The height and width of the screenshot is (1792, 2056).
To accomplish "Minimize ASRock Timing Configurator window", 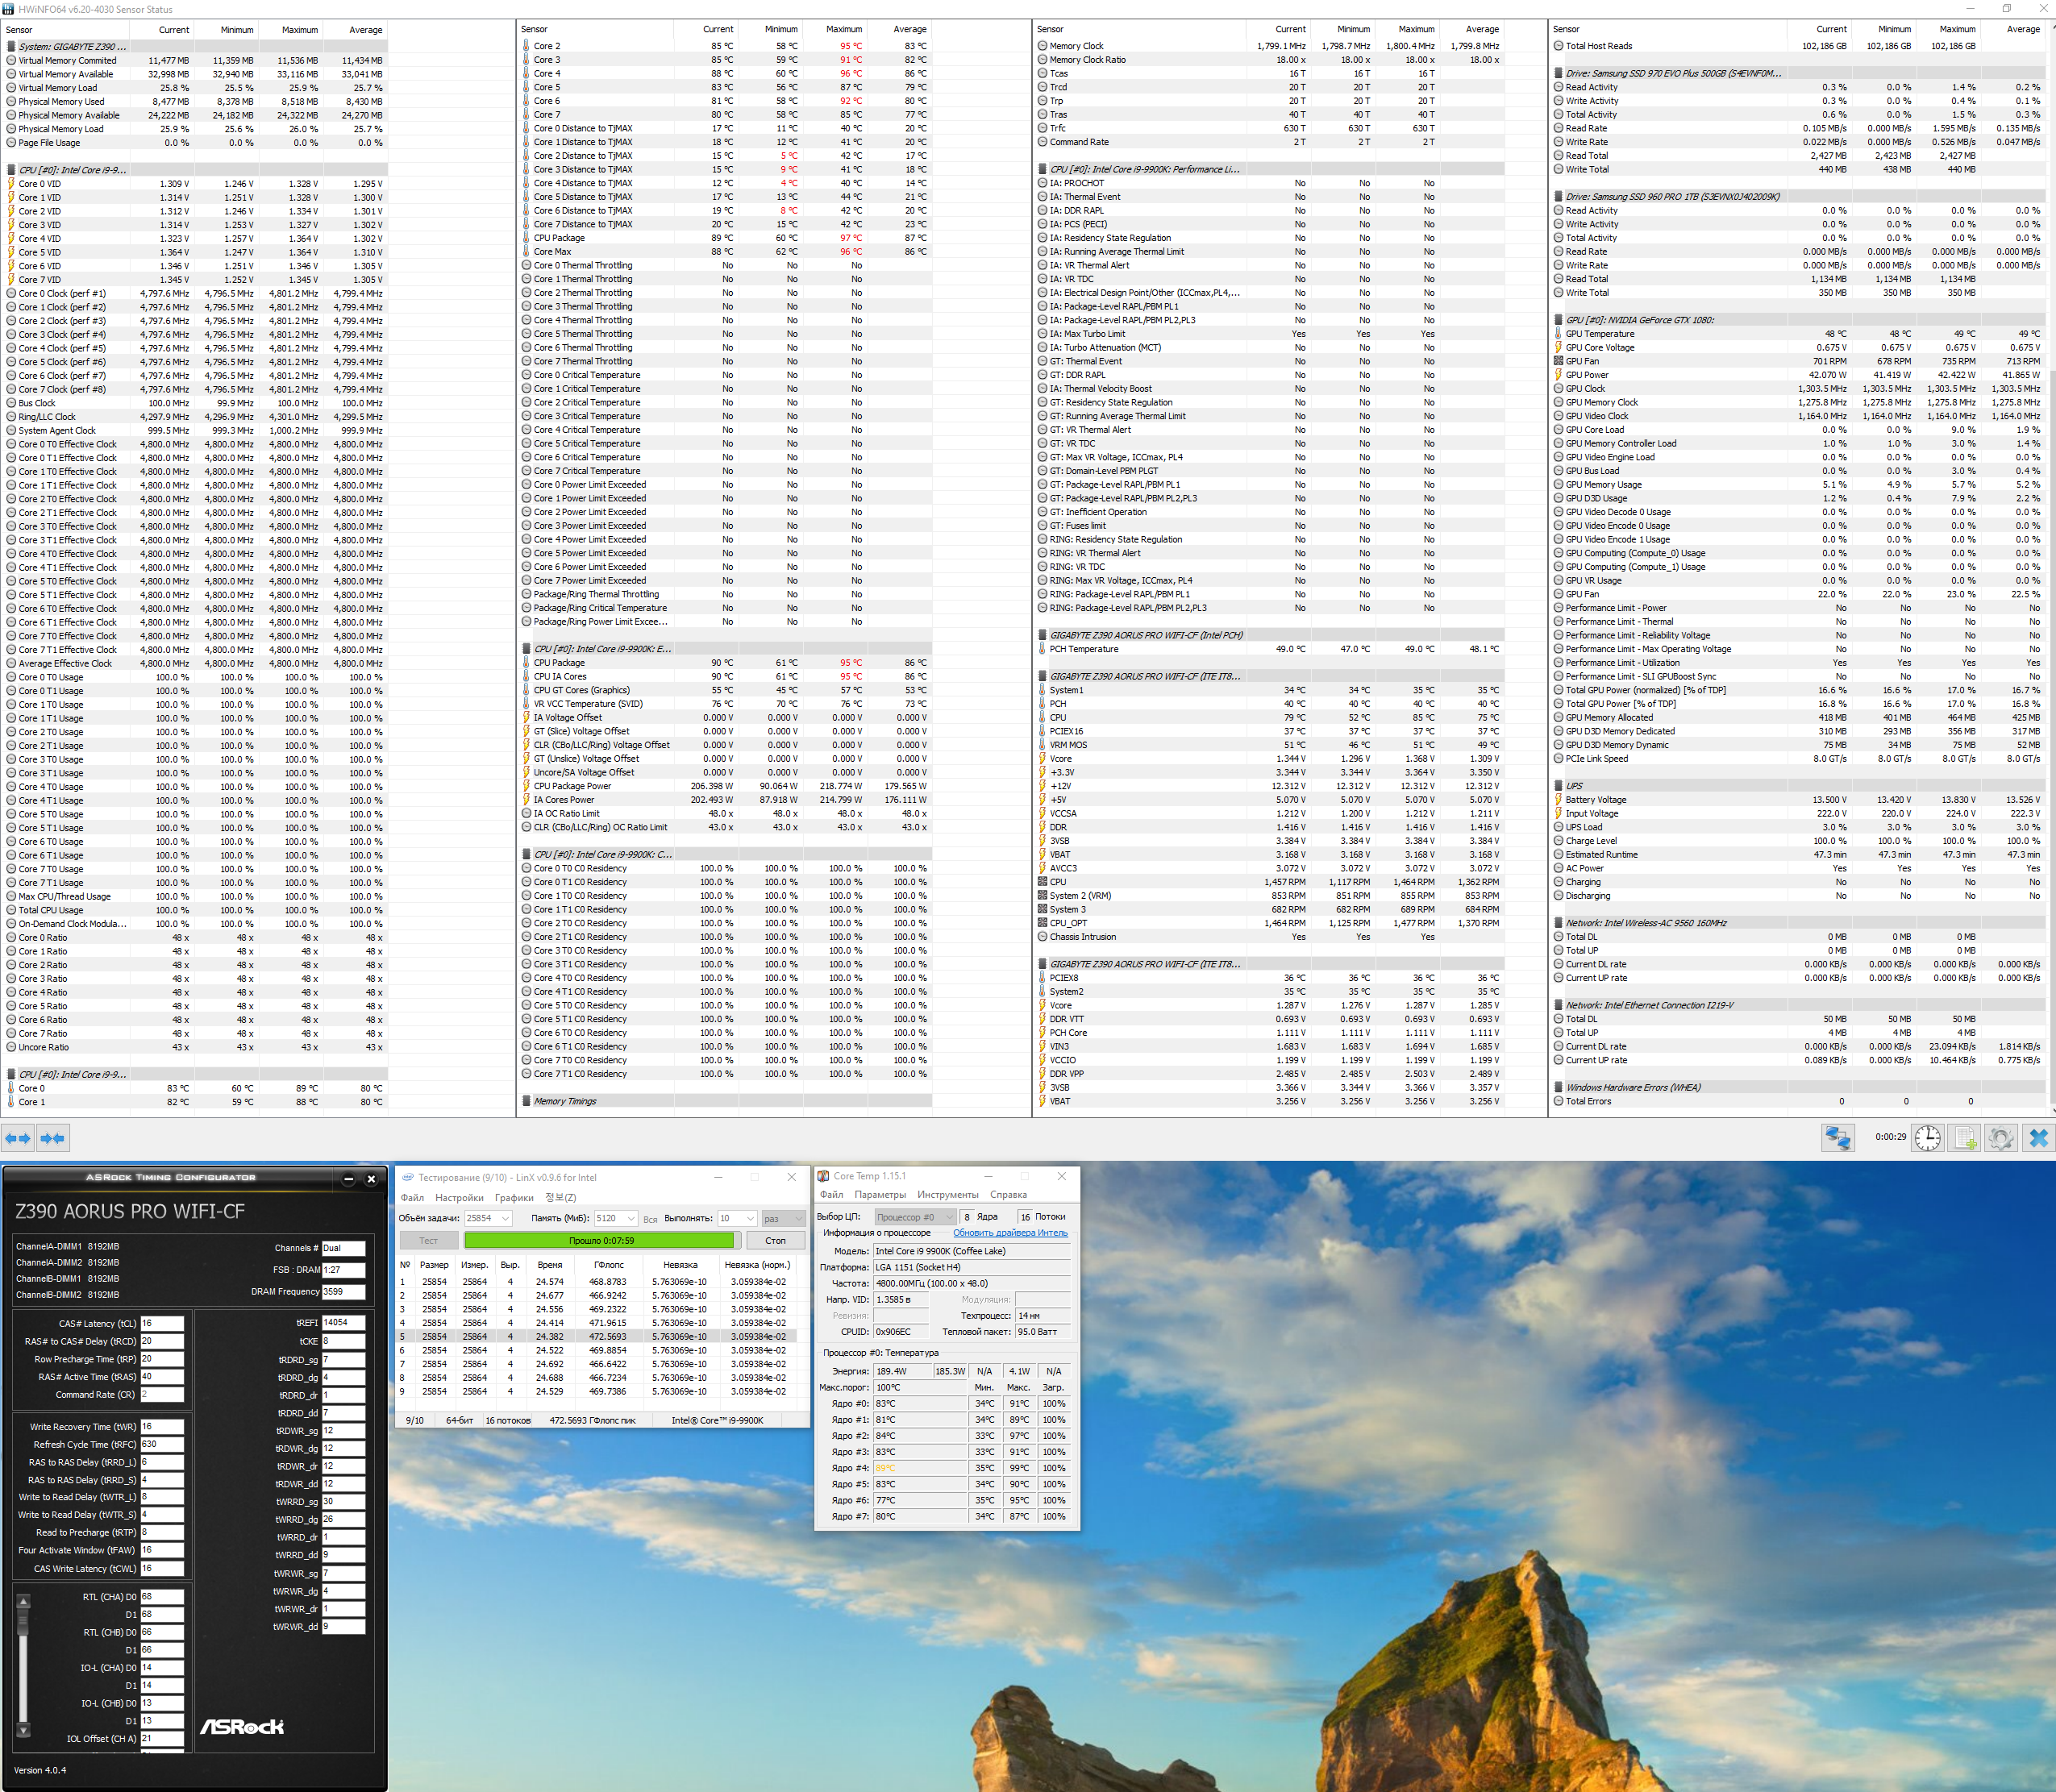I will tap(348, 1179).
